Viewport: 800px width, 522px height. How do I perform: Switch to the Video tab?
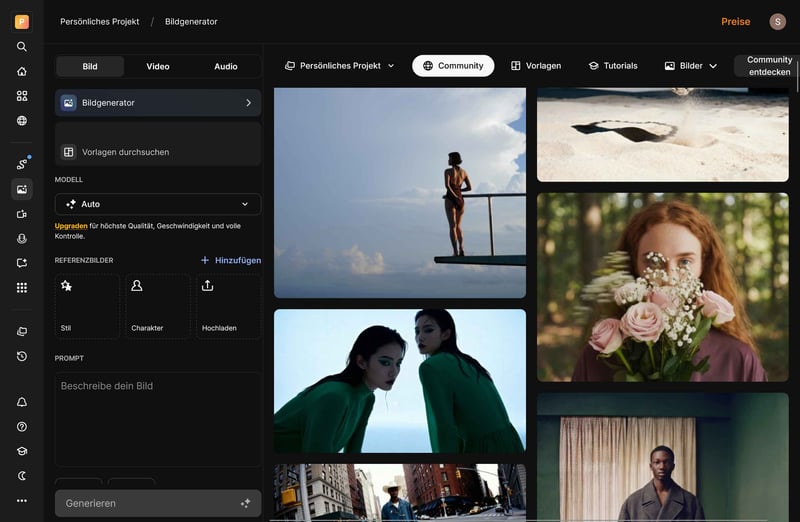(x=158, y=67)
